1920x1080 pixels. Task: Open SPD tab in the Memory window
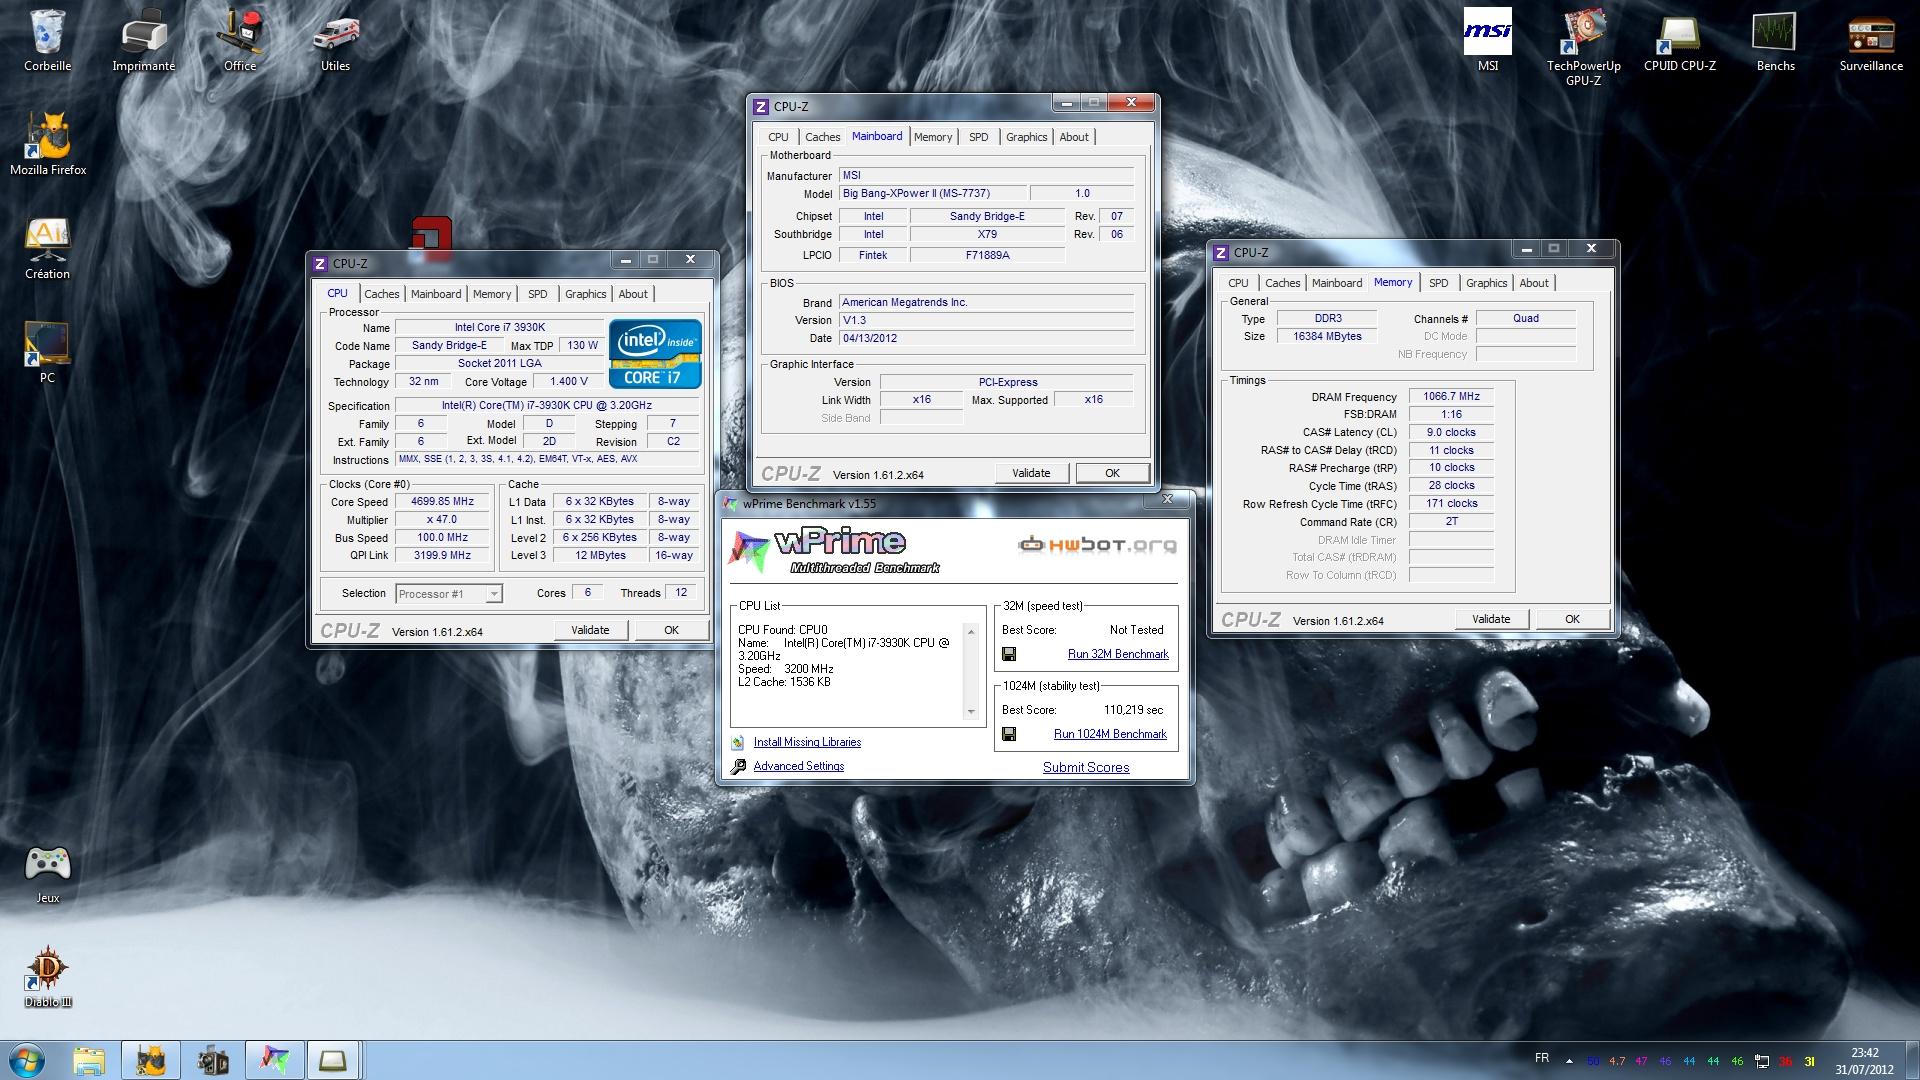(x=1438, y=283)
